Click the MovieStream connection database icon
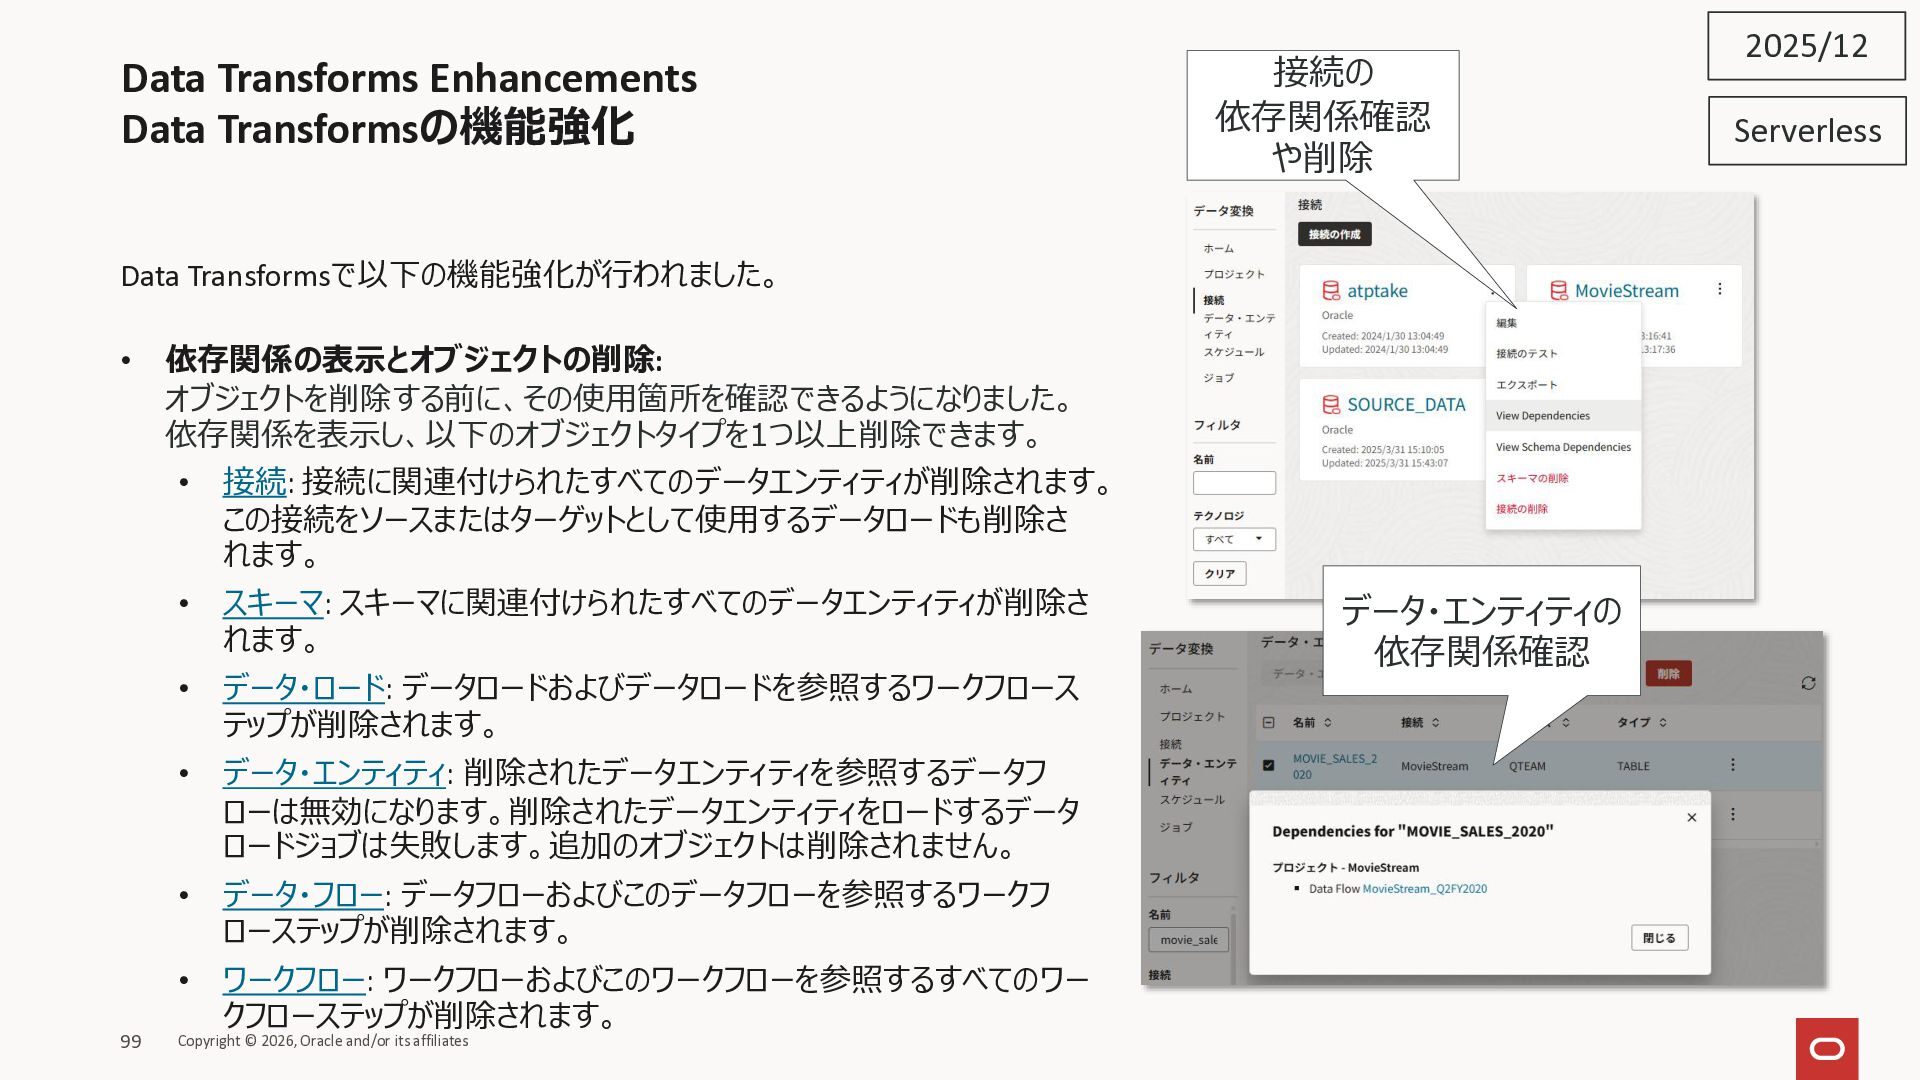Screen dimensions: 1920x1080 [x=1558, y=291]
